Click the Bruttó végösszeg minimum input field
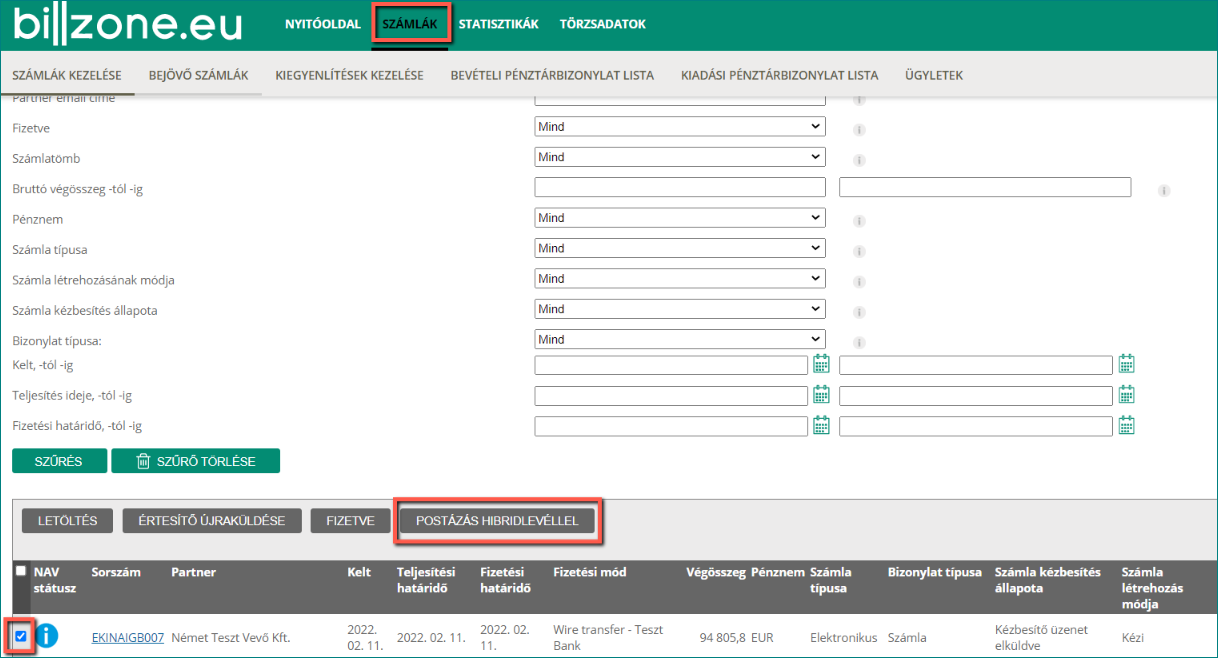This screenshot has height=658, width=1218. (680, 187)
